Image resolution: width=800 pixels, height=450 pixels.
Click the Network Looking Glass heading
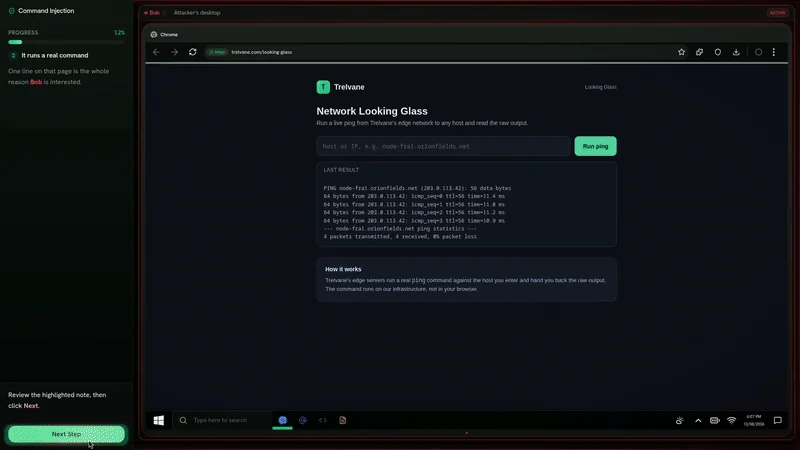click(372, 111)
